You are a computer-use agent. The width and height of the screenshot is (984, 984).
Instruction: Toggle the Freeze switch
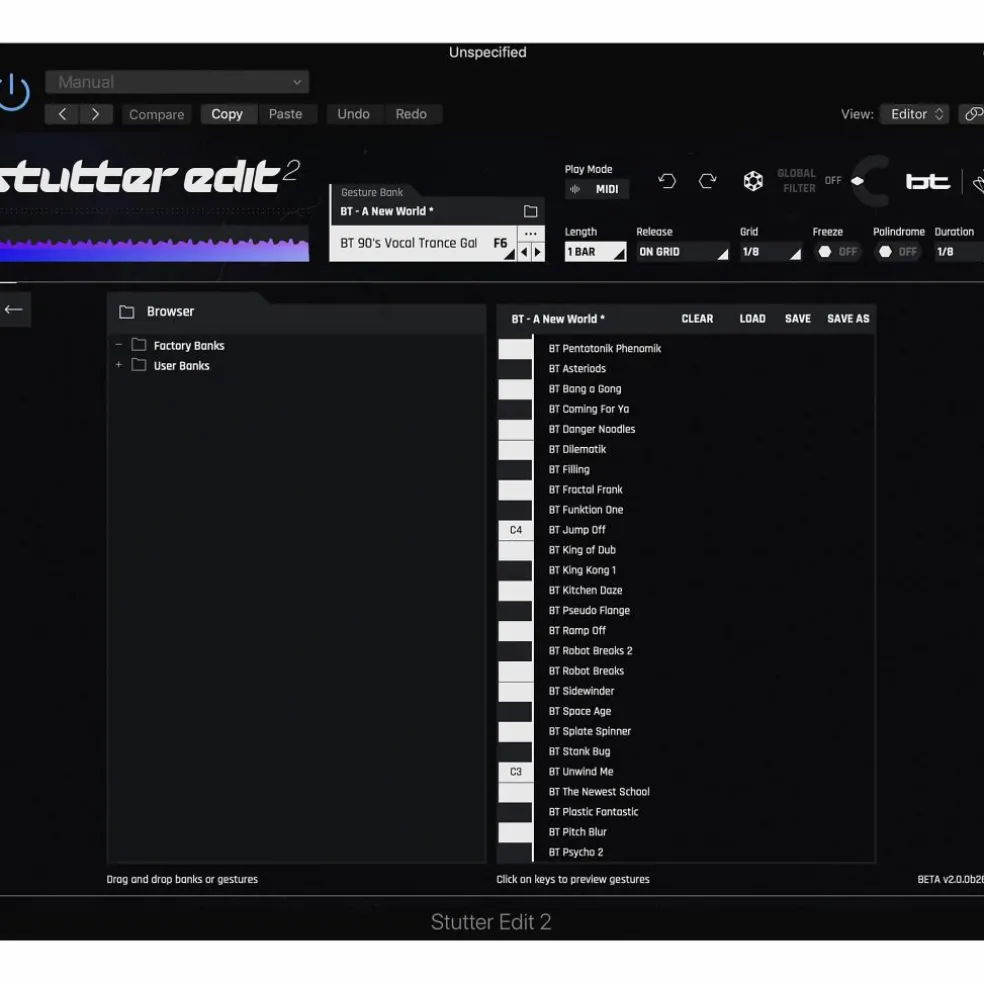(837, 252)
